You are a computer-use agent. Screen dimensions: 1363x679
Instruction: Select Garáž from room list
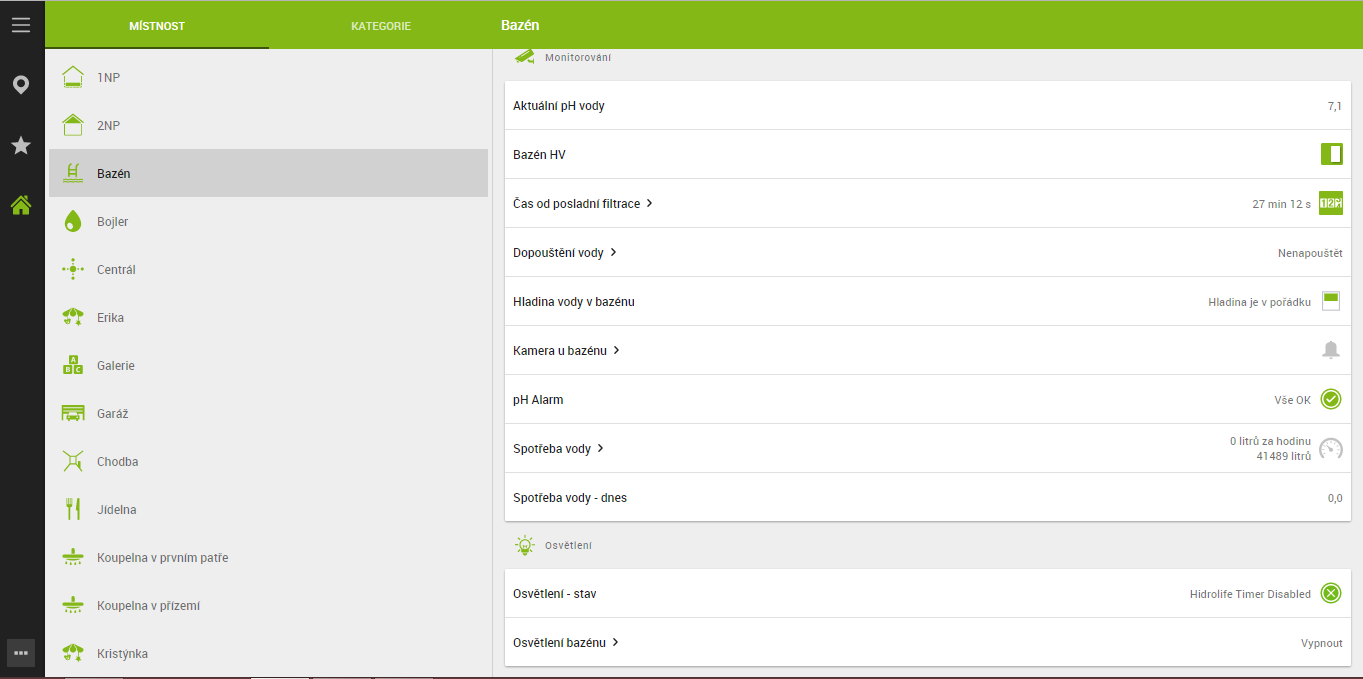click(112, 414)
